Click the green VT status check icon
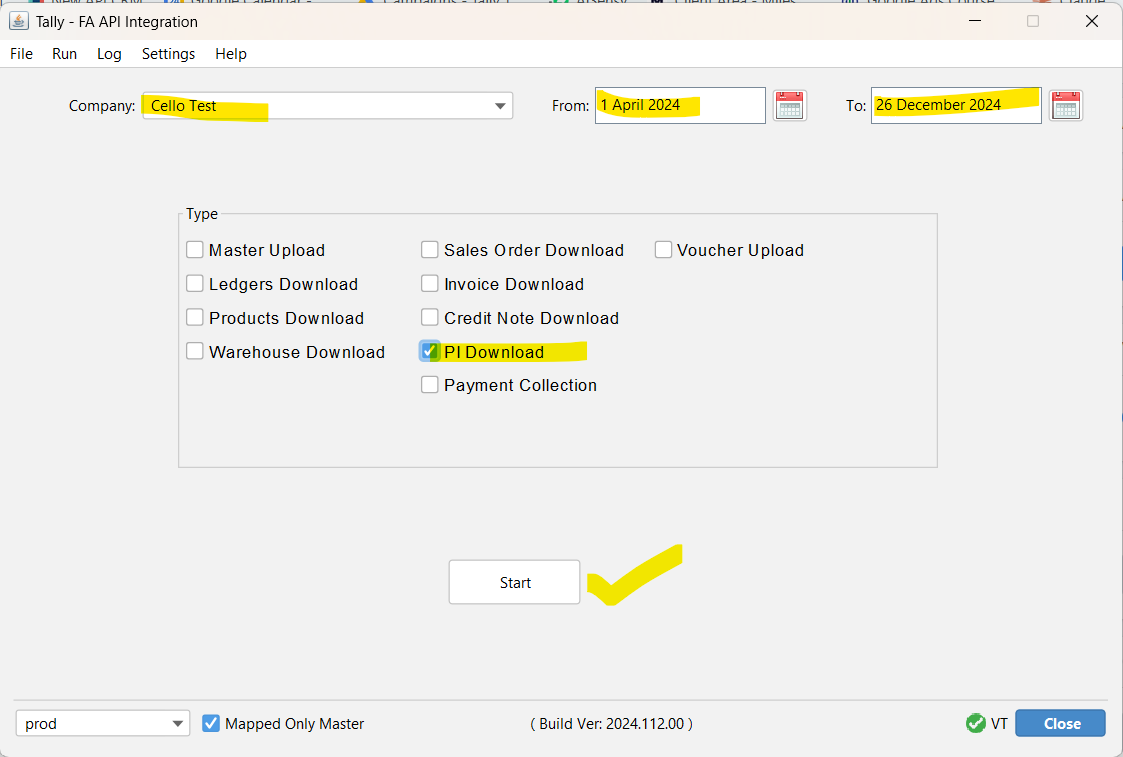 (975, 723)
